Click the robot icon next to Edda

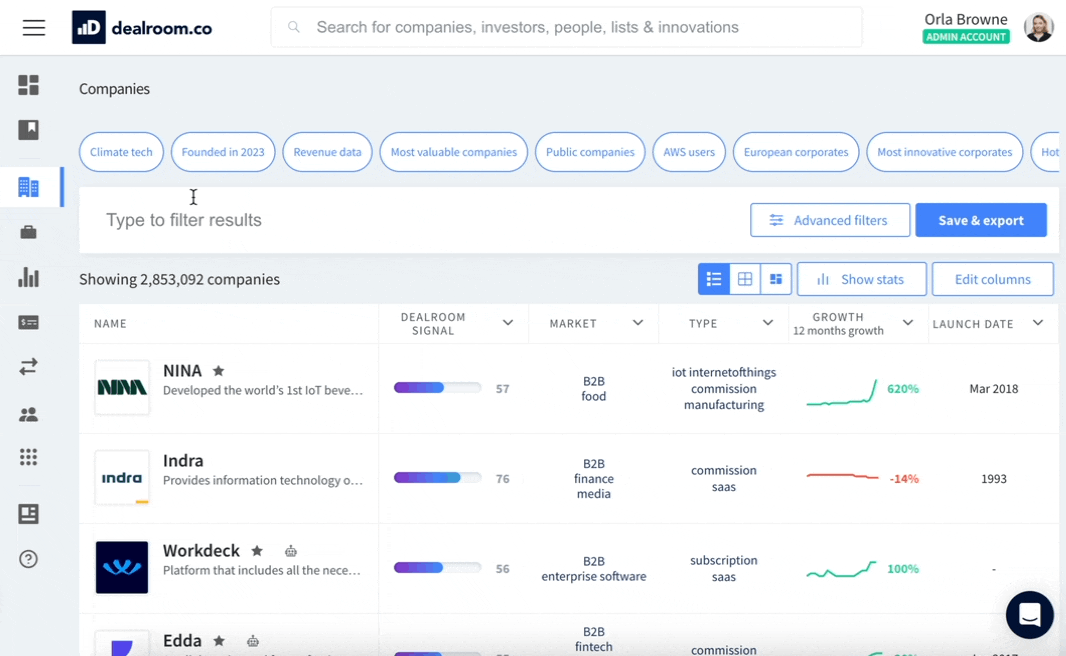pos(253,641)
